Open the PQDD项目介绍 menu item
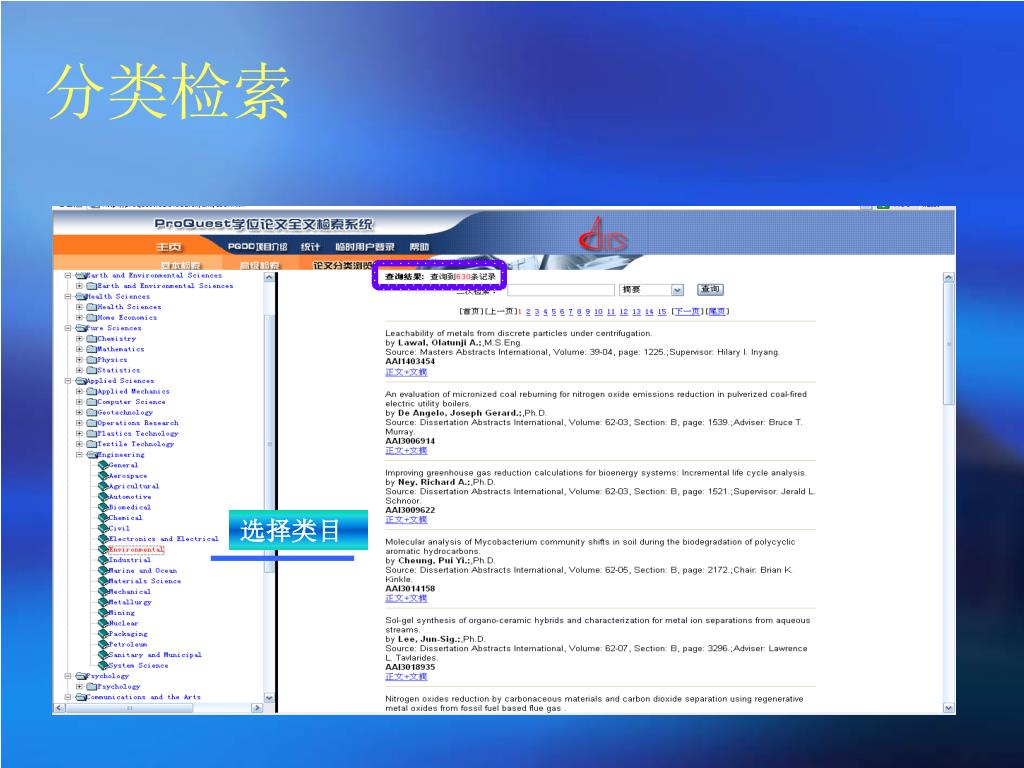This screenshot has height=768, width=1024. coord(257,247)
